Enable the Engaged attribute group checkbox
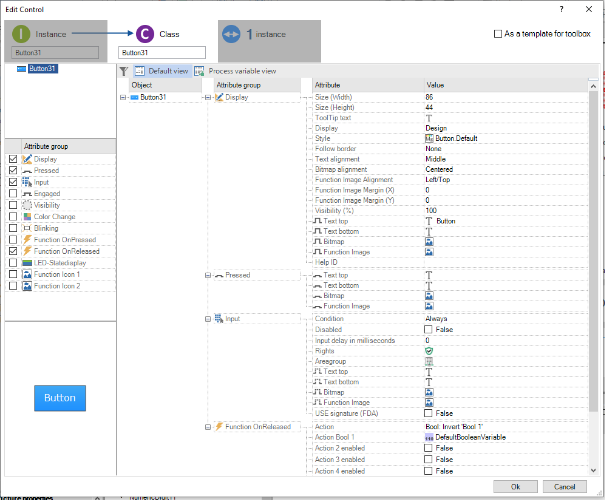 click(13, 193)
